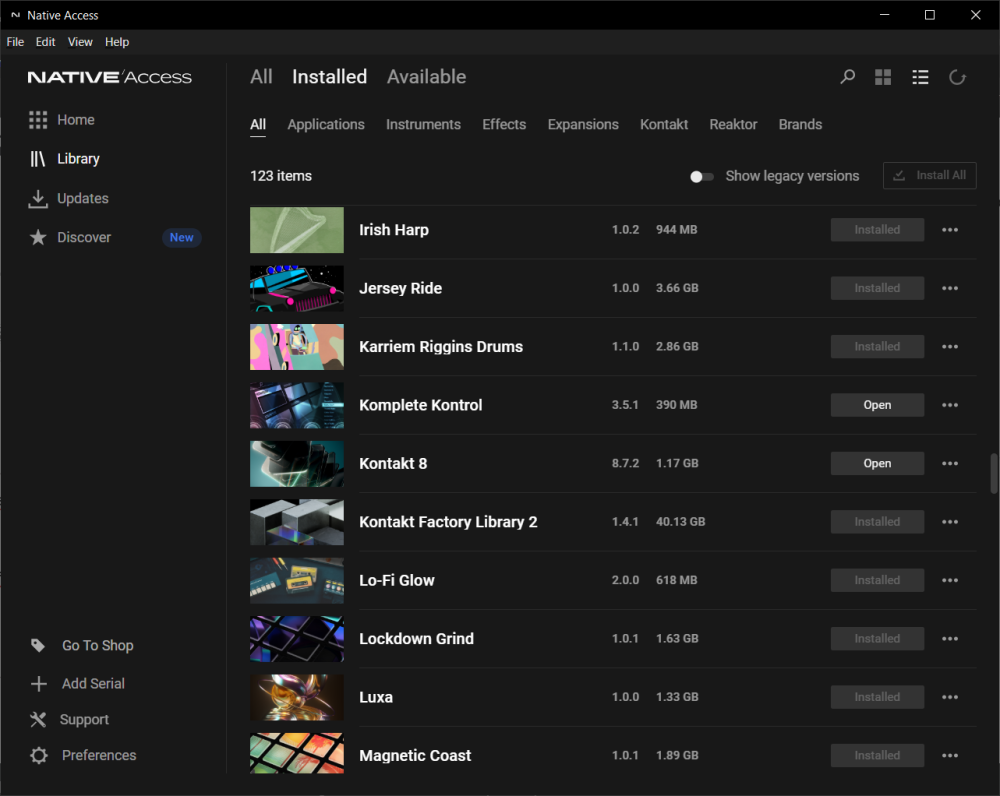Switch to grid view icon
The width and height of the screenshot is (1000, 796).
(x=883, y=77)
